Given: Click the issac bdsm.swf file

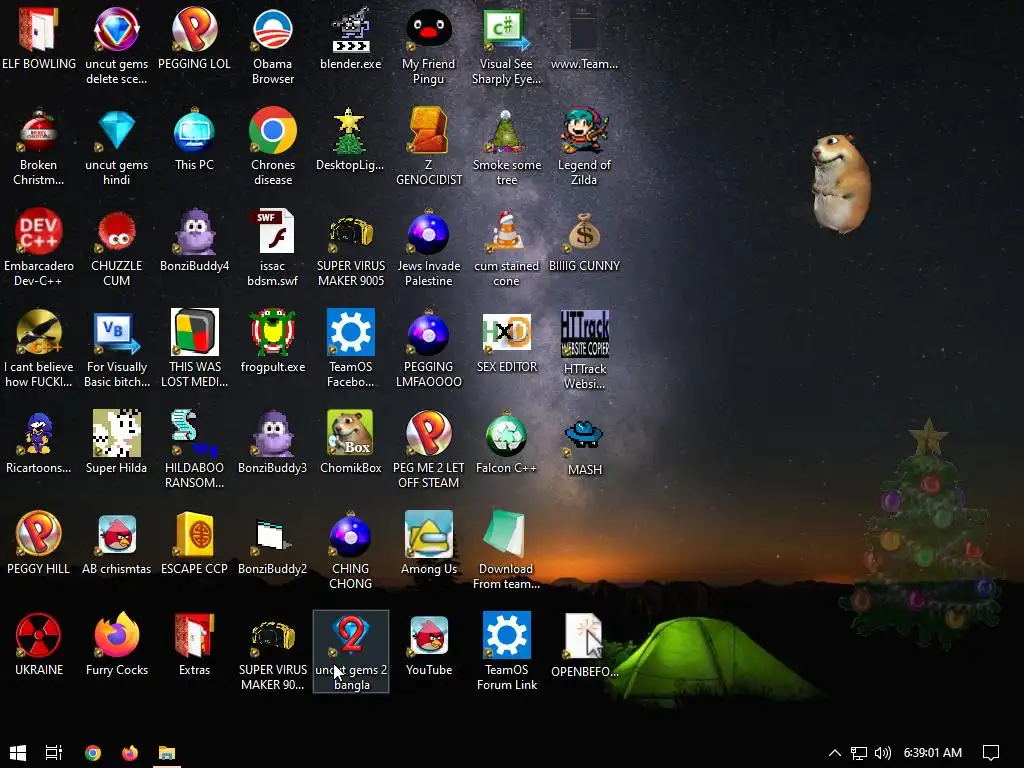Looking at the screenshot, I should (272, 232).
